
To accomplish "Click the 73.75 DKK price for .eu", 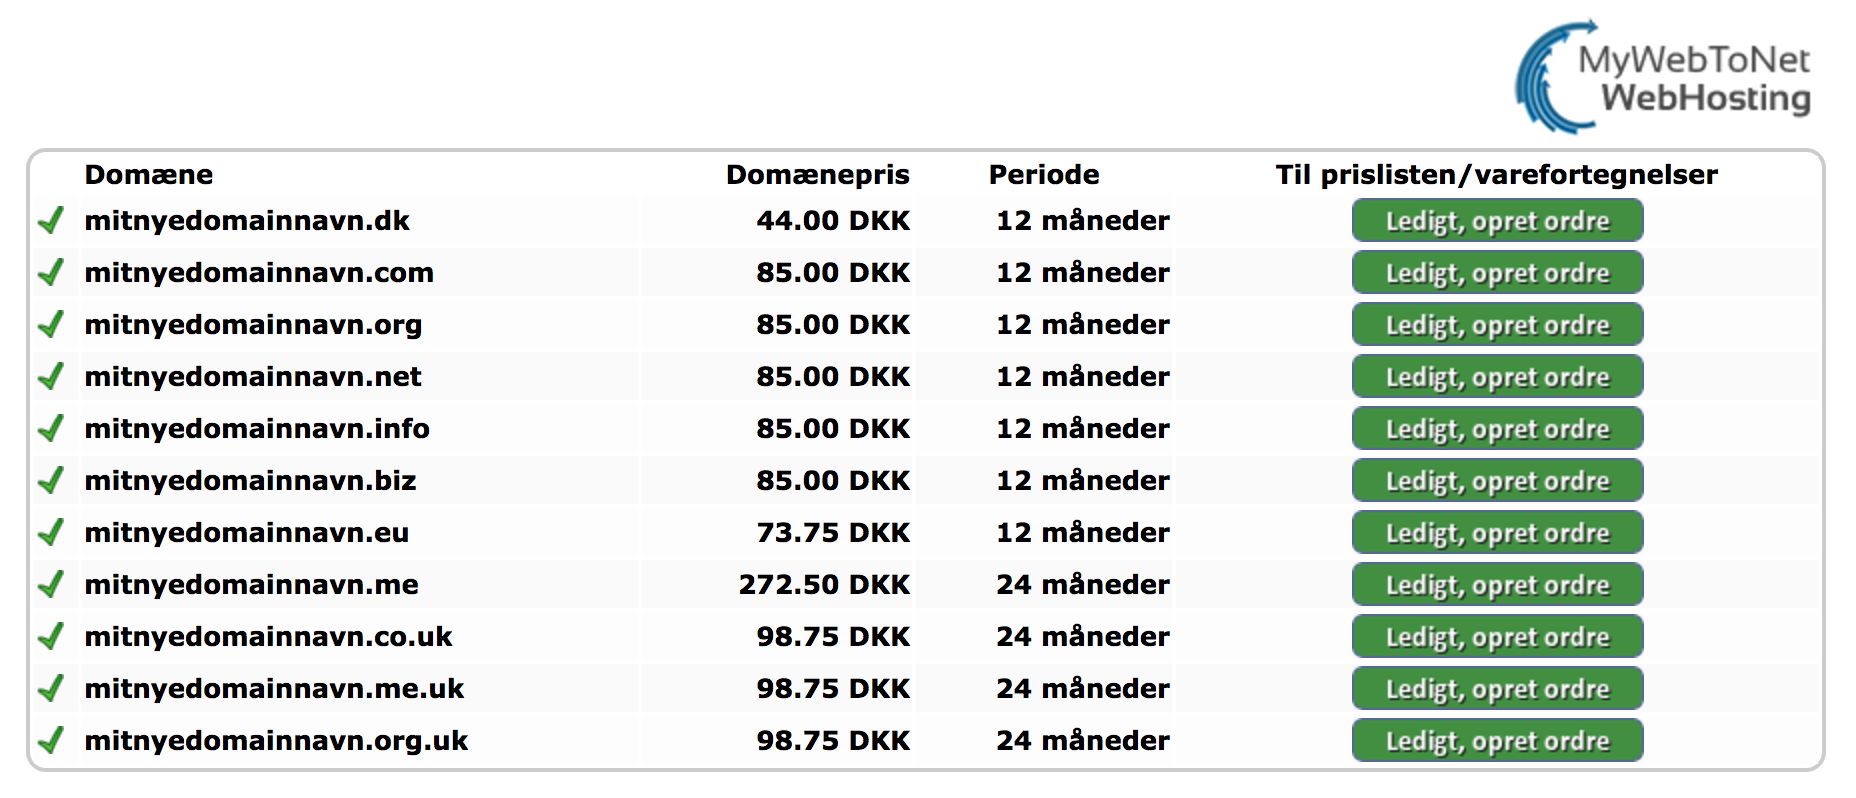I will coord(833,532).
